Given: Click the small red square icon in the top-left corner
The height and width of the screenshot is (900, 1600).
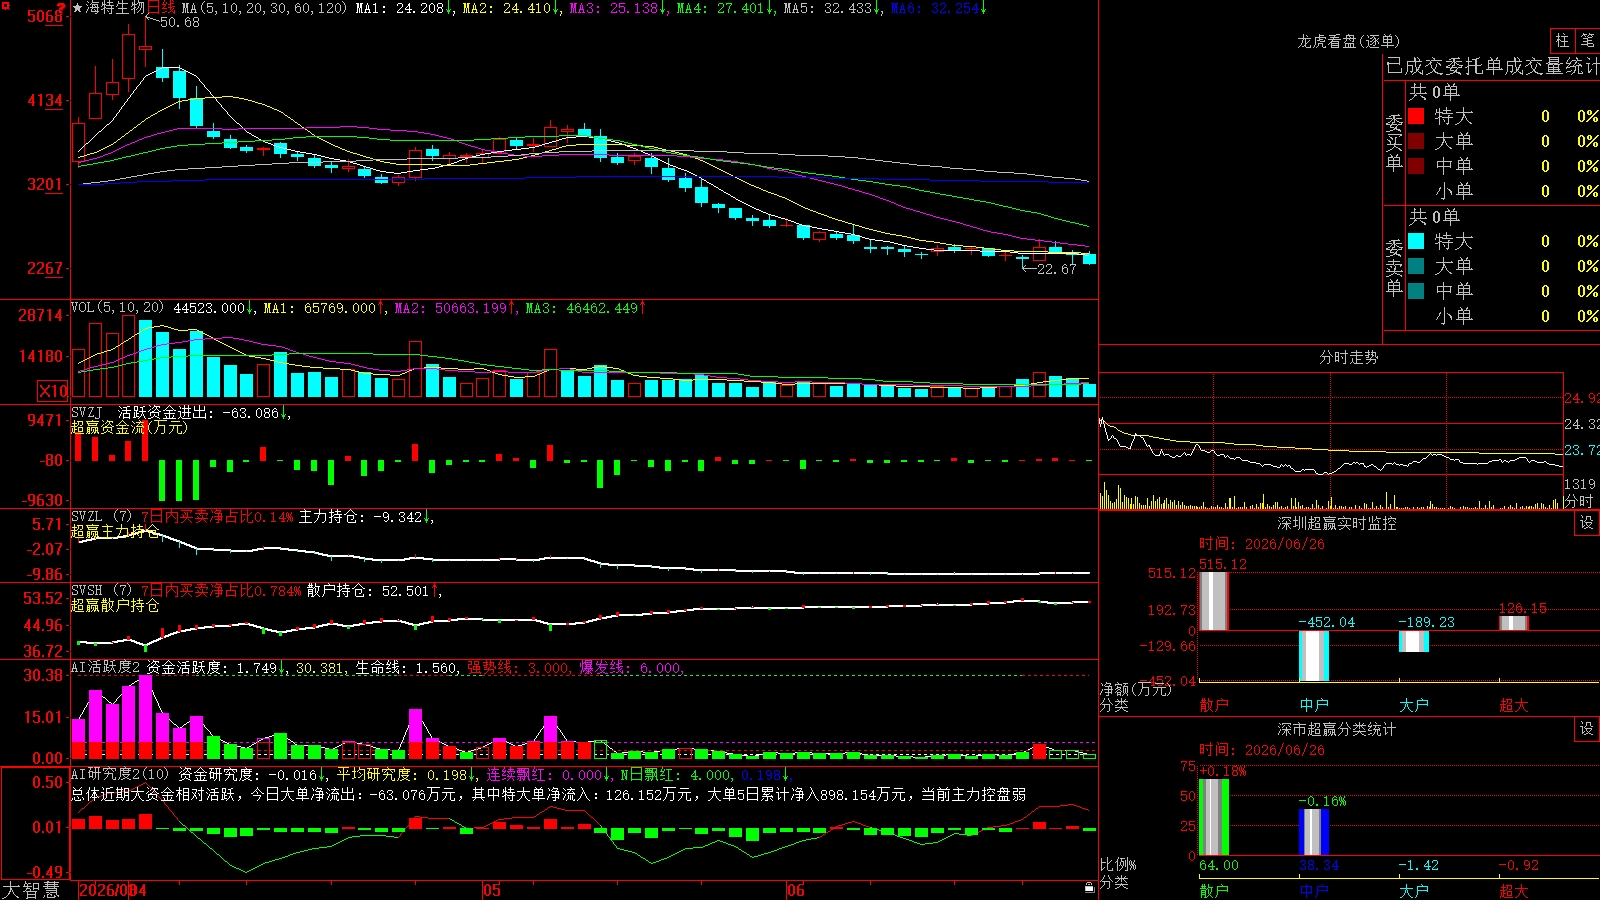Looking at the screenshot, I should pos(5,4).
